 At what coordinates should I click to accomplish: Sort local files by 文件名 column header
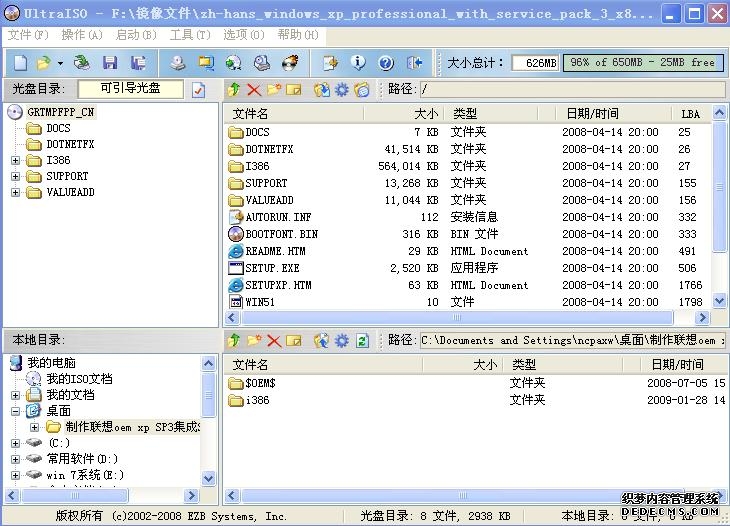(x=323, y=364)
